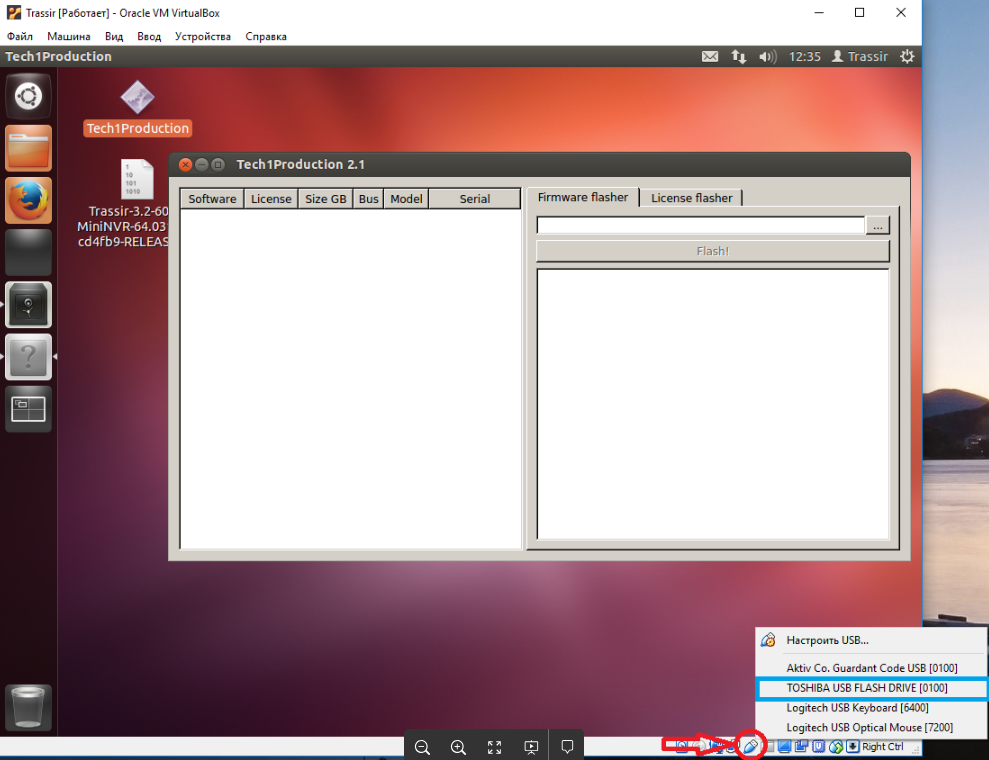989x760 pixels.
Task: Sort by the License column header
Action: [x=271, y=199]
